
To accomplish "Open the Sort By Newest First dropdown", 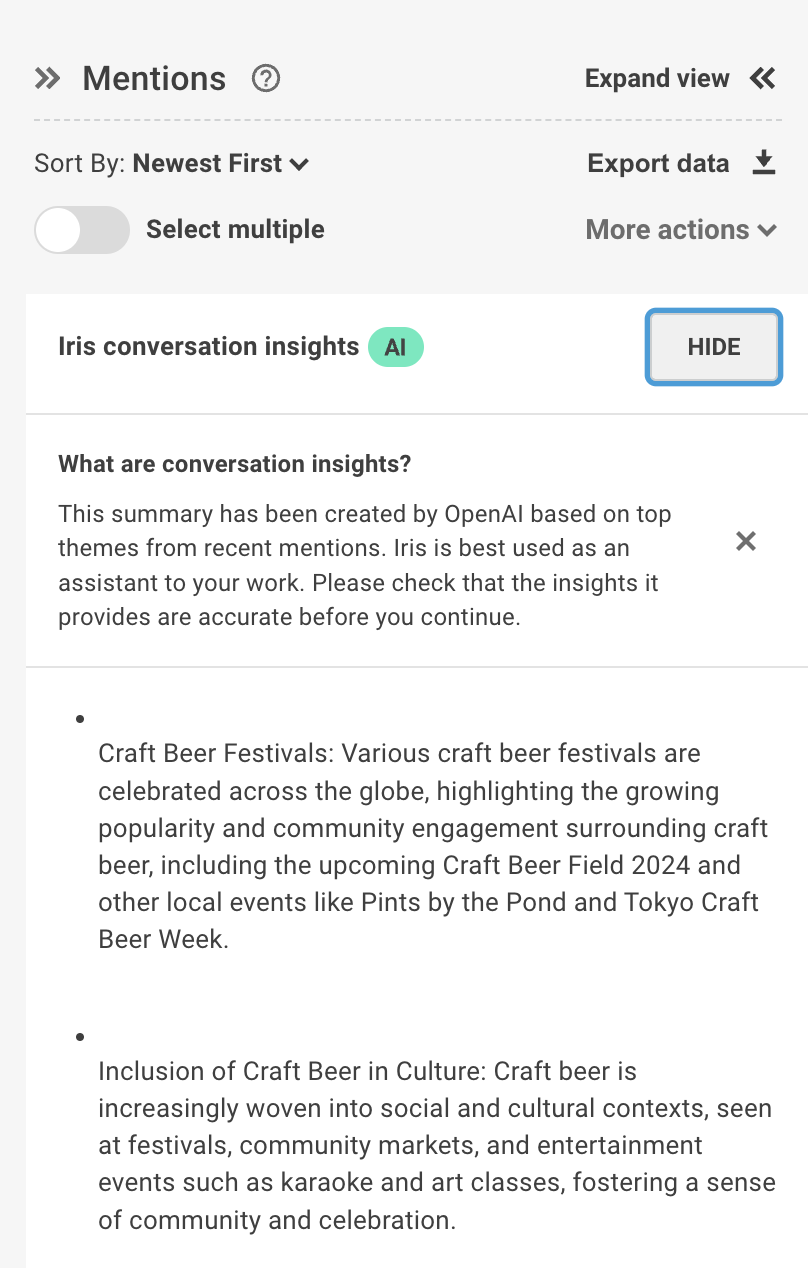I will pyautogui.click(x=172, y=163).
